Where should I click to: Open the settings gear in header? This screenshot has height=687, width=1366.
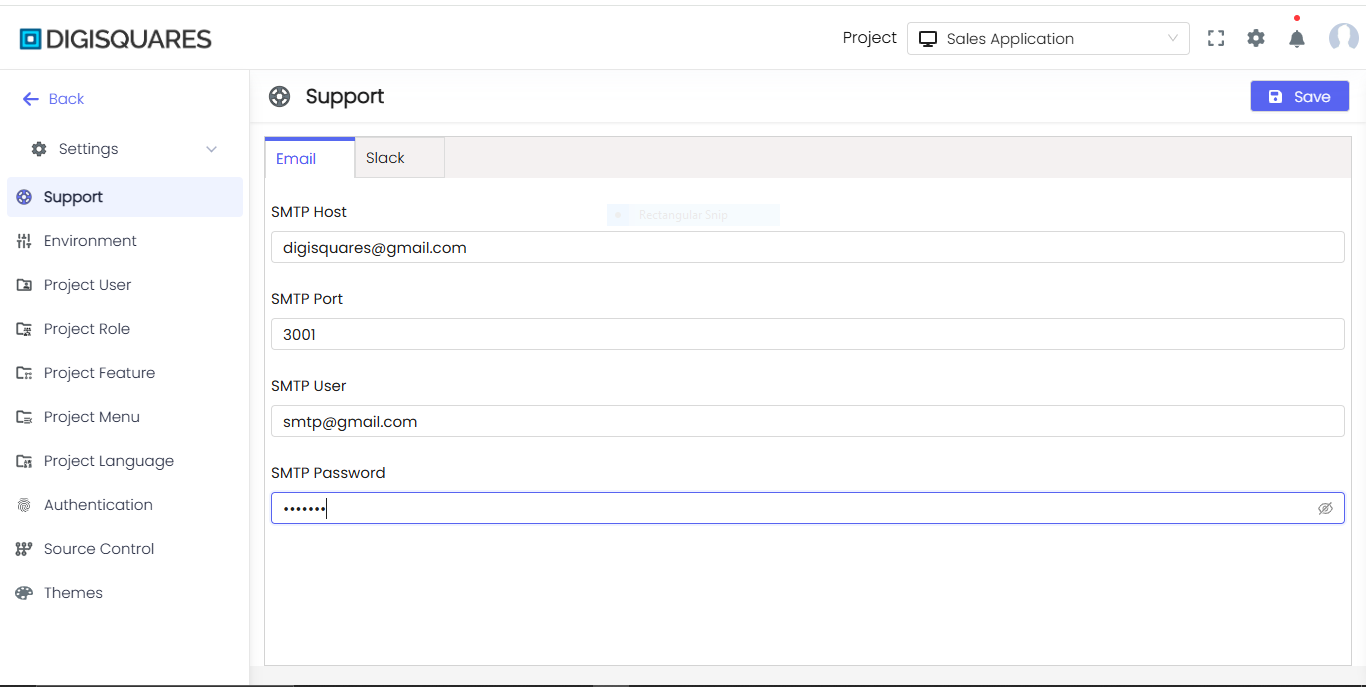1256,38
